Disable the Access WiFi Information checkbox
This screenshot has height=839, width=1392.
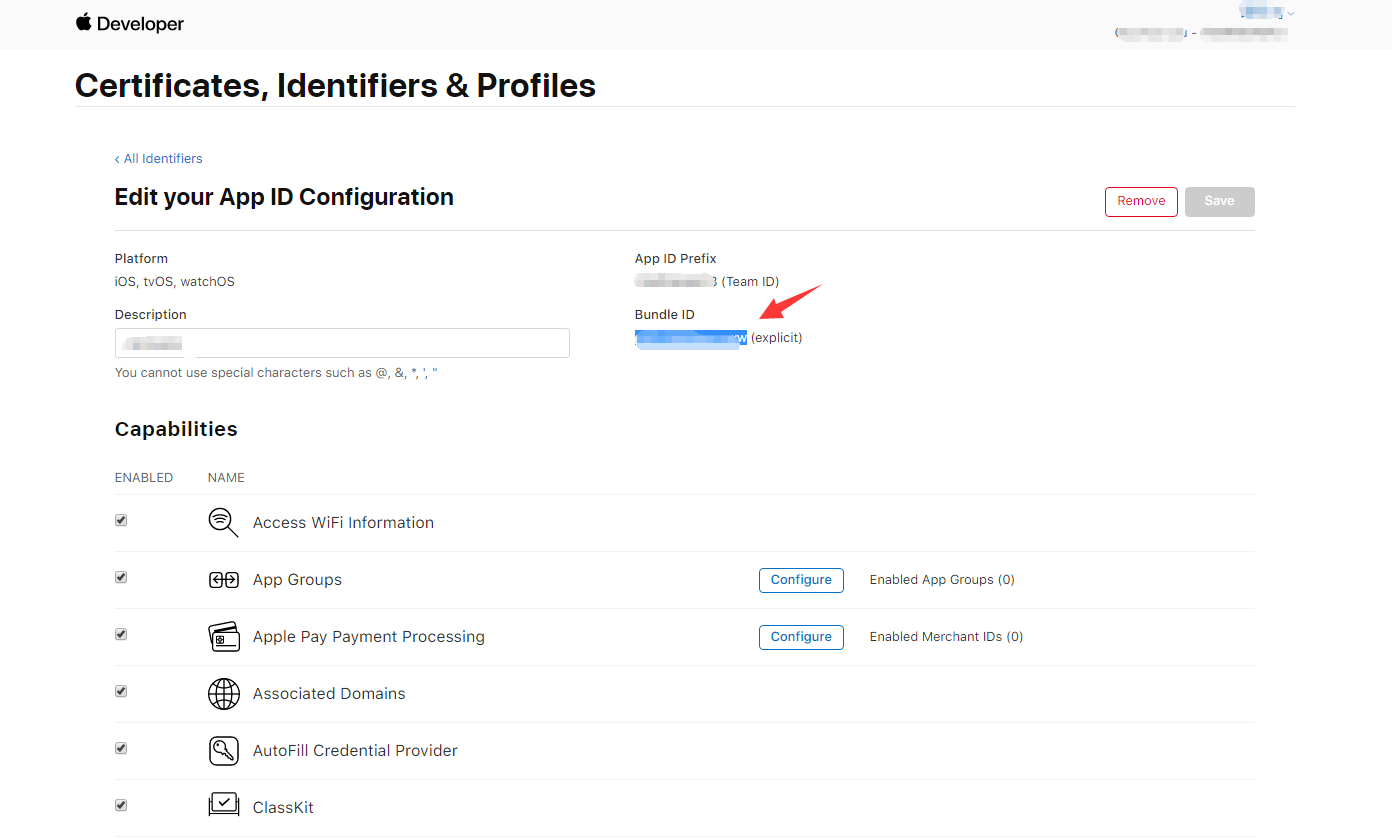point(121,520)
